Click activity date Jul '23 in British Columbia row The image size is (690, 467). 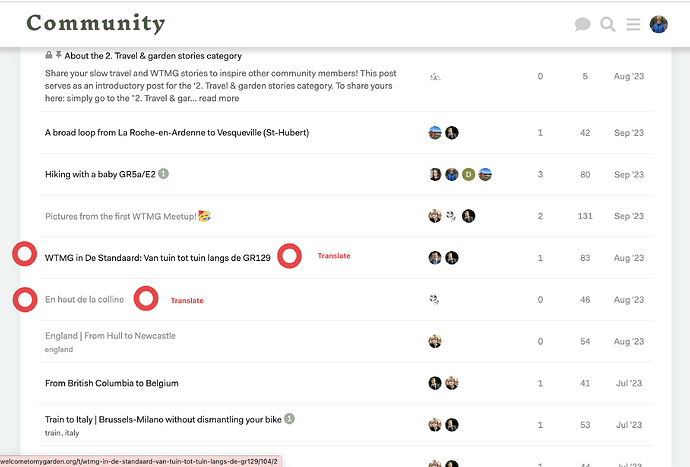coord(629,383)
